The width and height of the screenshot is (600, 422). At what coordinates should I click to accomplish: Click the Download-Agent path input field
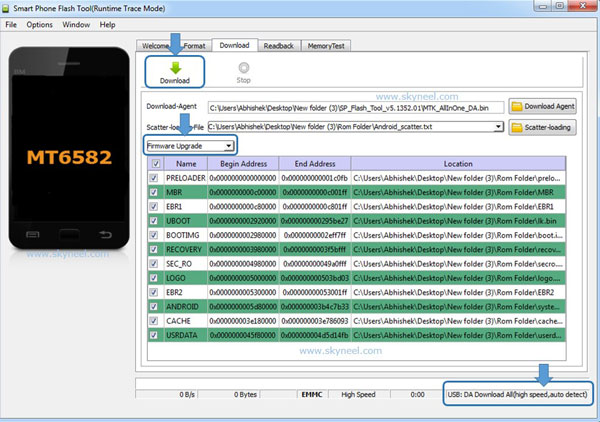click(356, 108)
